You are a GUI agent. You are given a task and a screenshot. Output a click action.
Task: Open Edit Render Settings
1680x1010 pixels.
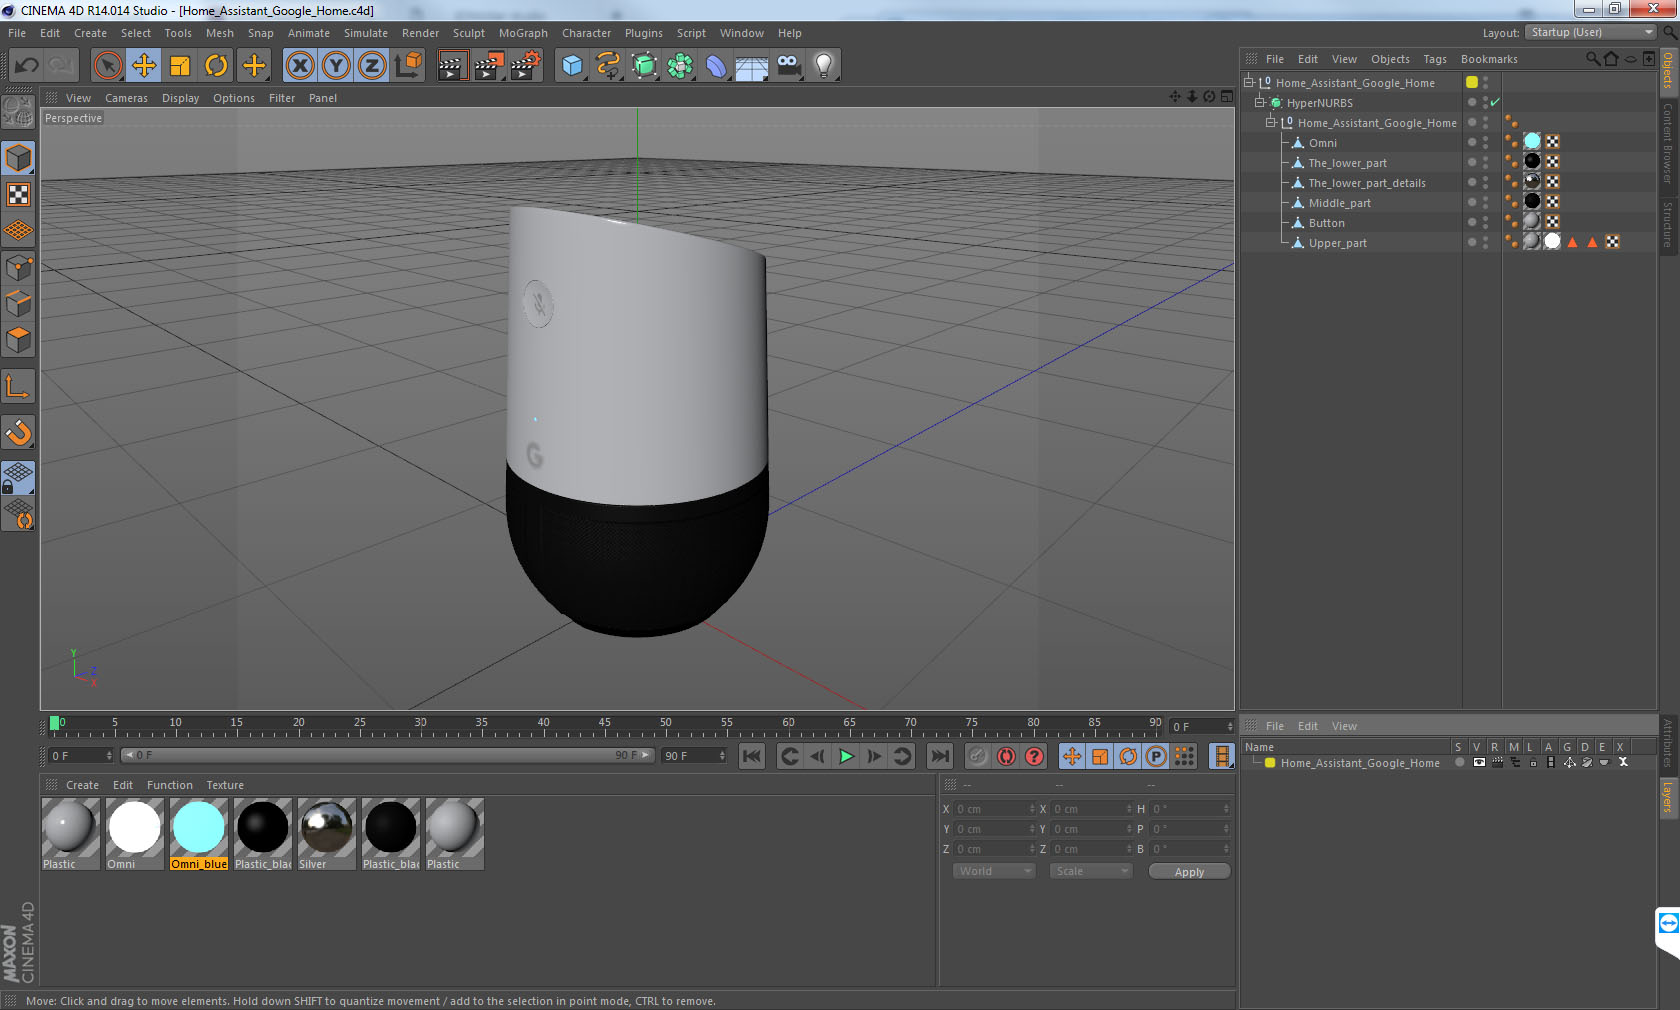coord(526,66)
